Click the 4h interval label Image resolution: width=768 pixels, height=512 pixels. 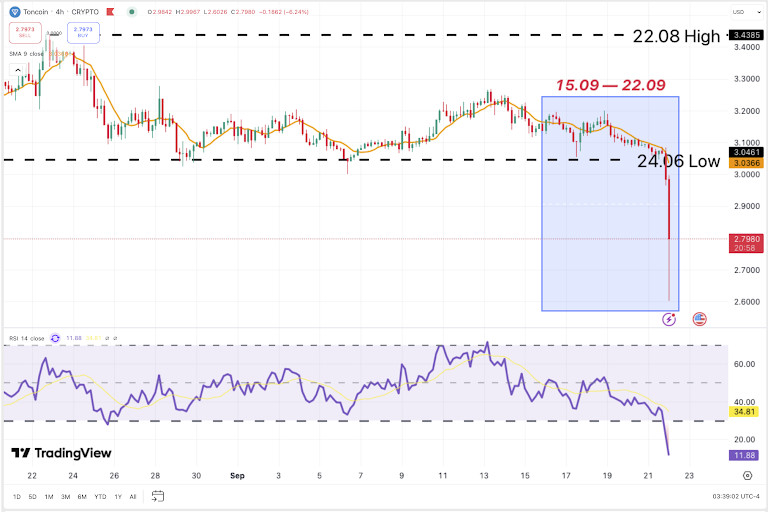coord(60,12)
